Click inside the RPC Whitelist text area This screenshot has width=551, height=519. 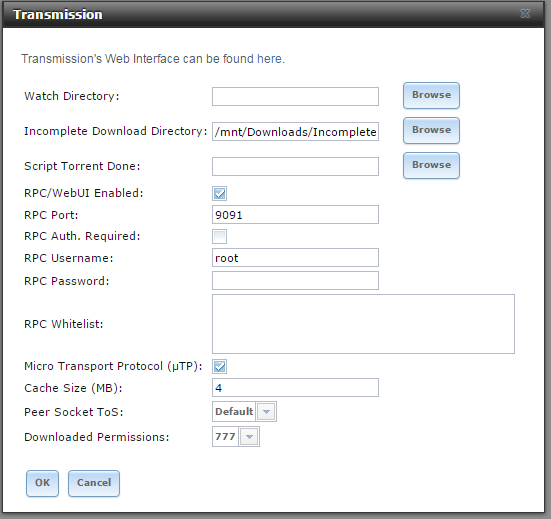363,324
